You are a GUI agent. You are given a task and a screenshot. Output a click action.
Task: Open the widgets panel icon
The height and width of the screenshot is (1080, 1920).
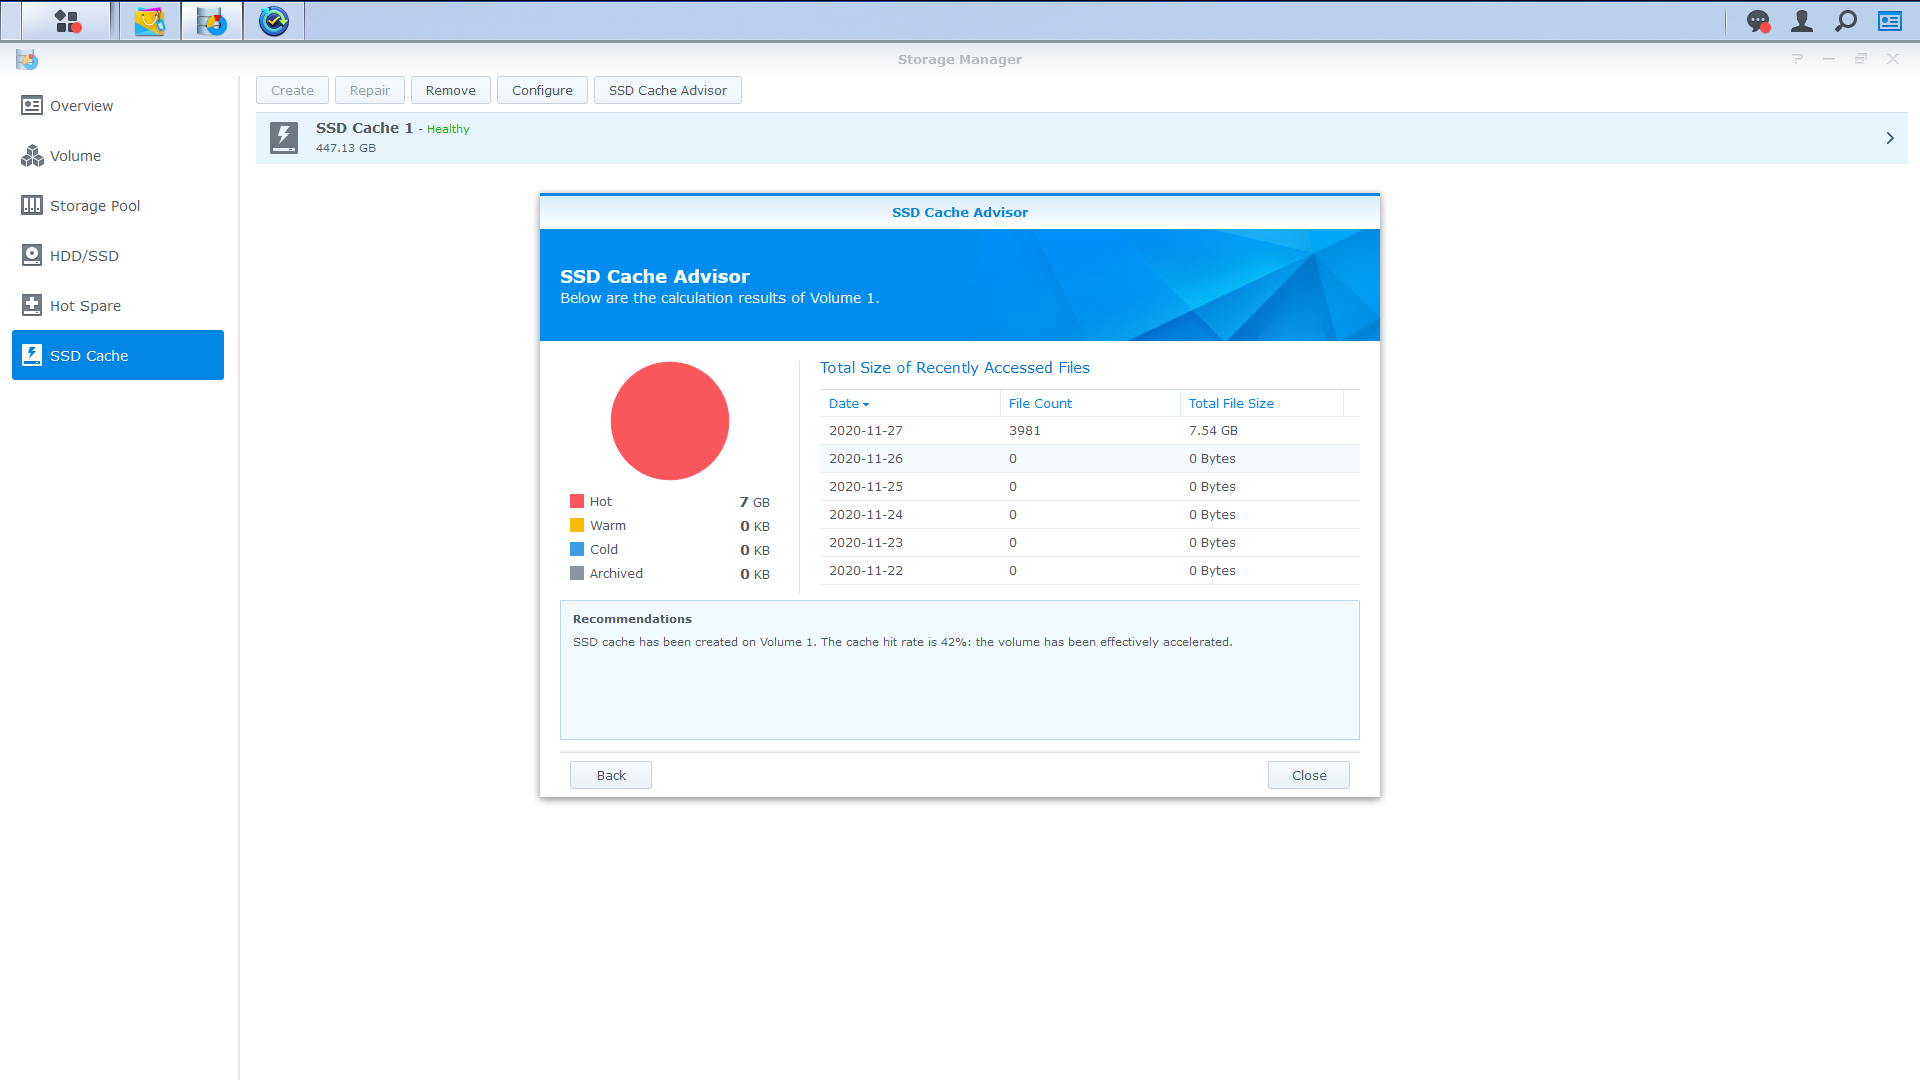tap(1890, 21)
